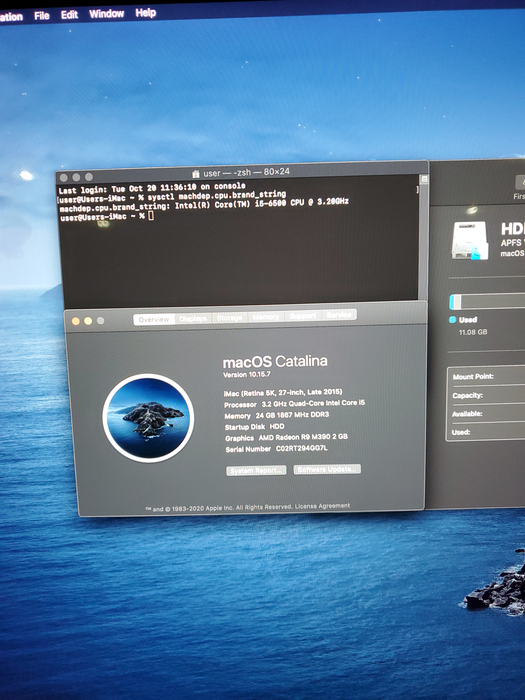Switch to the Overview tab

154,319
